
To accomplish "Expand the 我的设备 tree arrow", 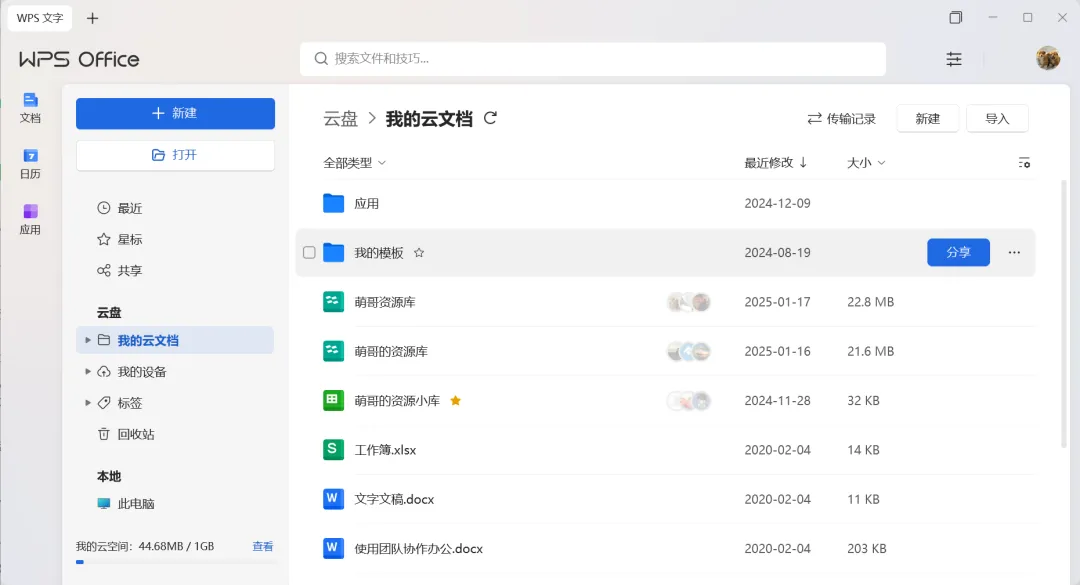I will coord(87,371).
